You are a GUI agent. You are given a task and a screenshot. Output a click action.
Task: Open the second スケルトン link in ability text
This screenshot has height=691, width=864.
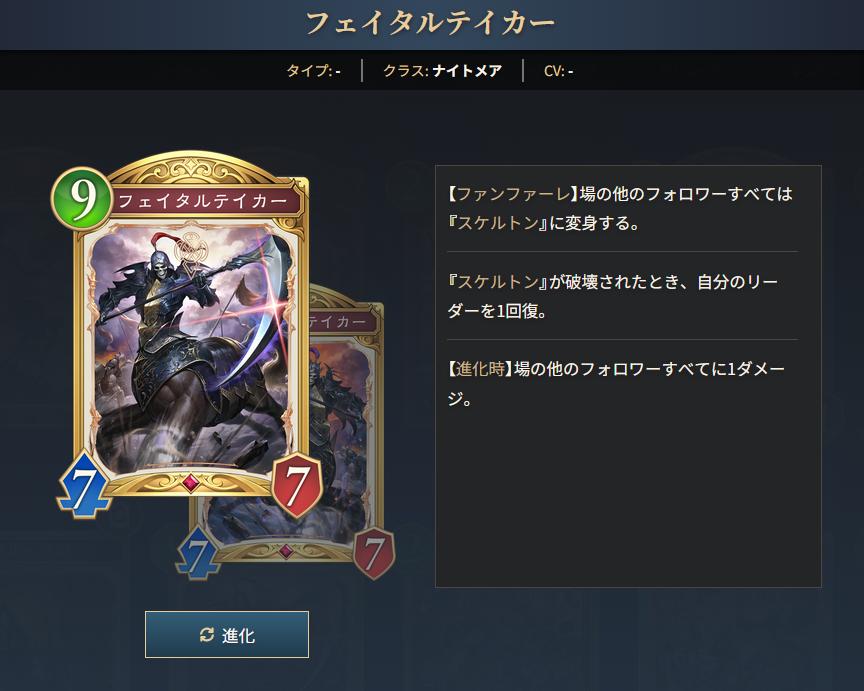[x=498, y=282]
